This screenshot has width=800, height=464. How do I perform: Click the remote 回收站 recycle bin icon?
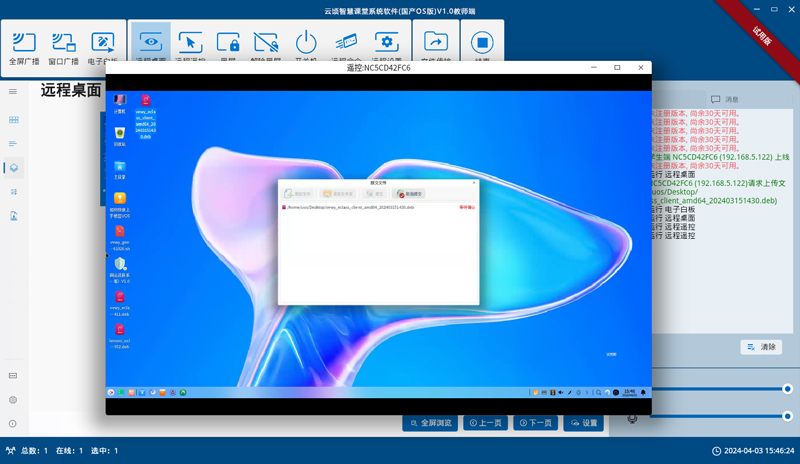pyautogui.click(x=119, y=137)
